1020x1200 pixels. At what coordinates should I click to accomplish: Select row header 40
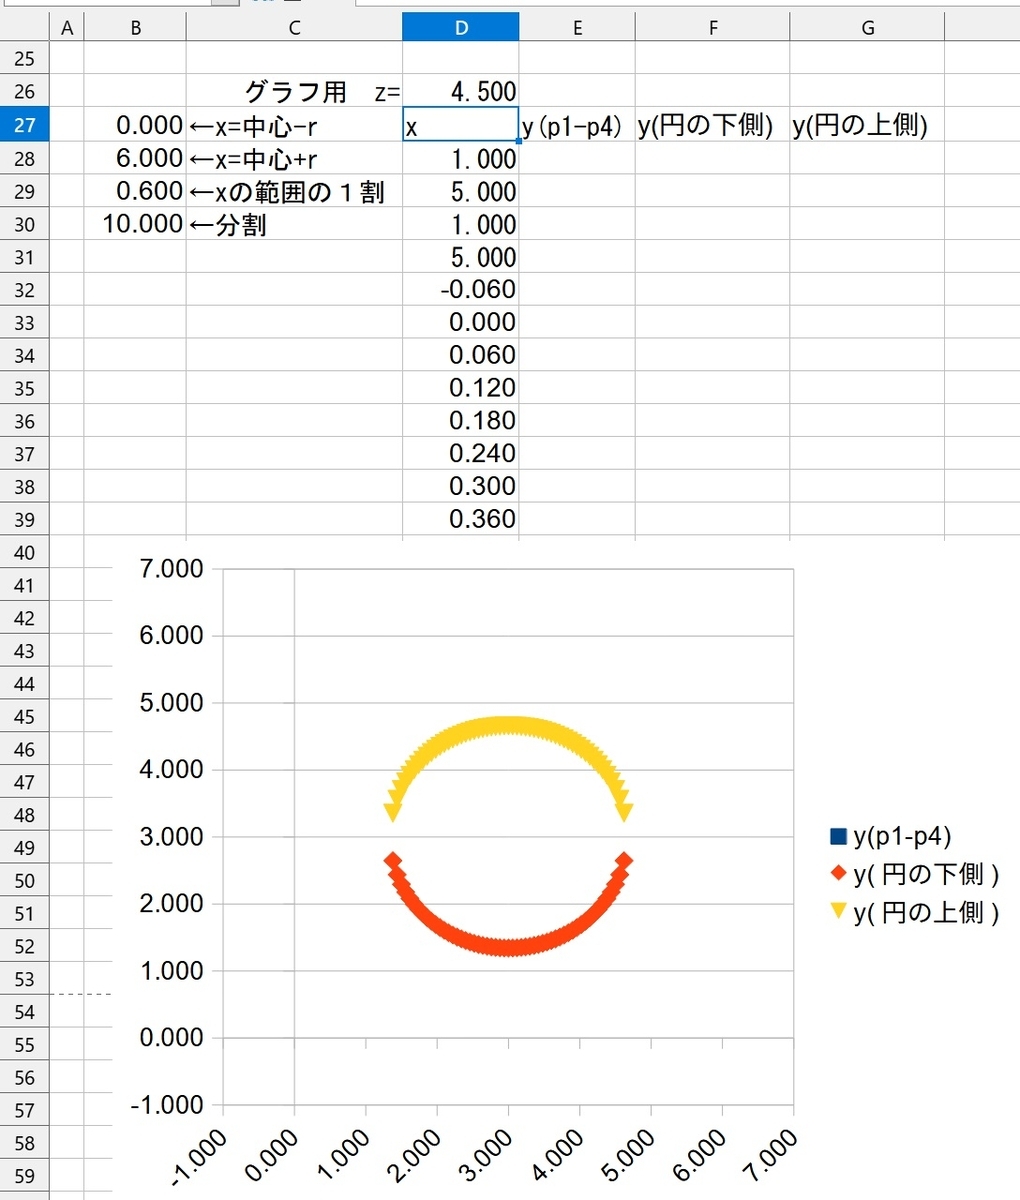click(x=24, y=553)
